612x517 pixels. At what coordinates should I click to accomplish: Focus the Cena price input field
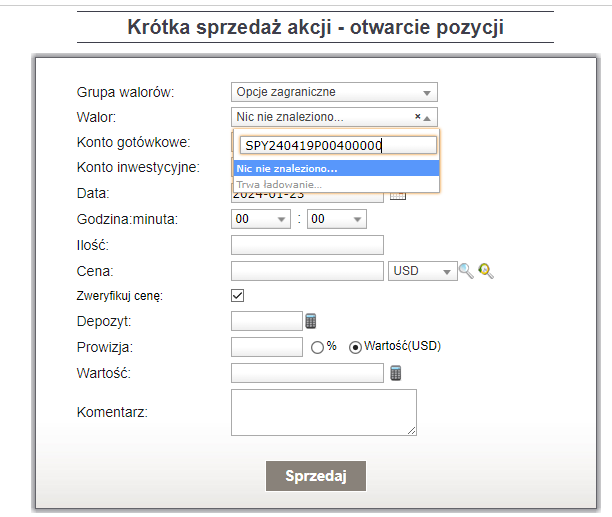(x=307, y=271)
